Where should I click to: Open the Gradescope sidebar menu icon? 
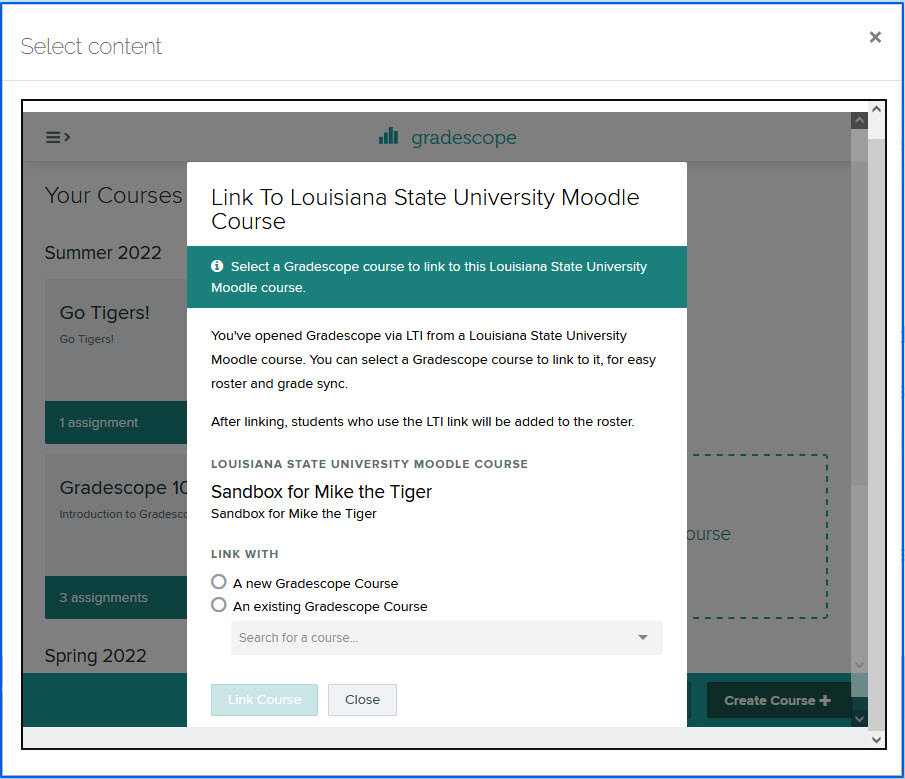(x=58, y=137)
